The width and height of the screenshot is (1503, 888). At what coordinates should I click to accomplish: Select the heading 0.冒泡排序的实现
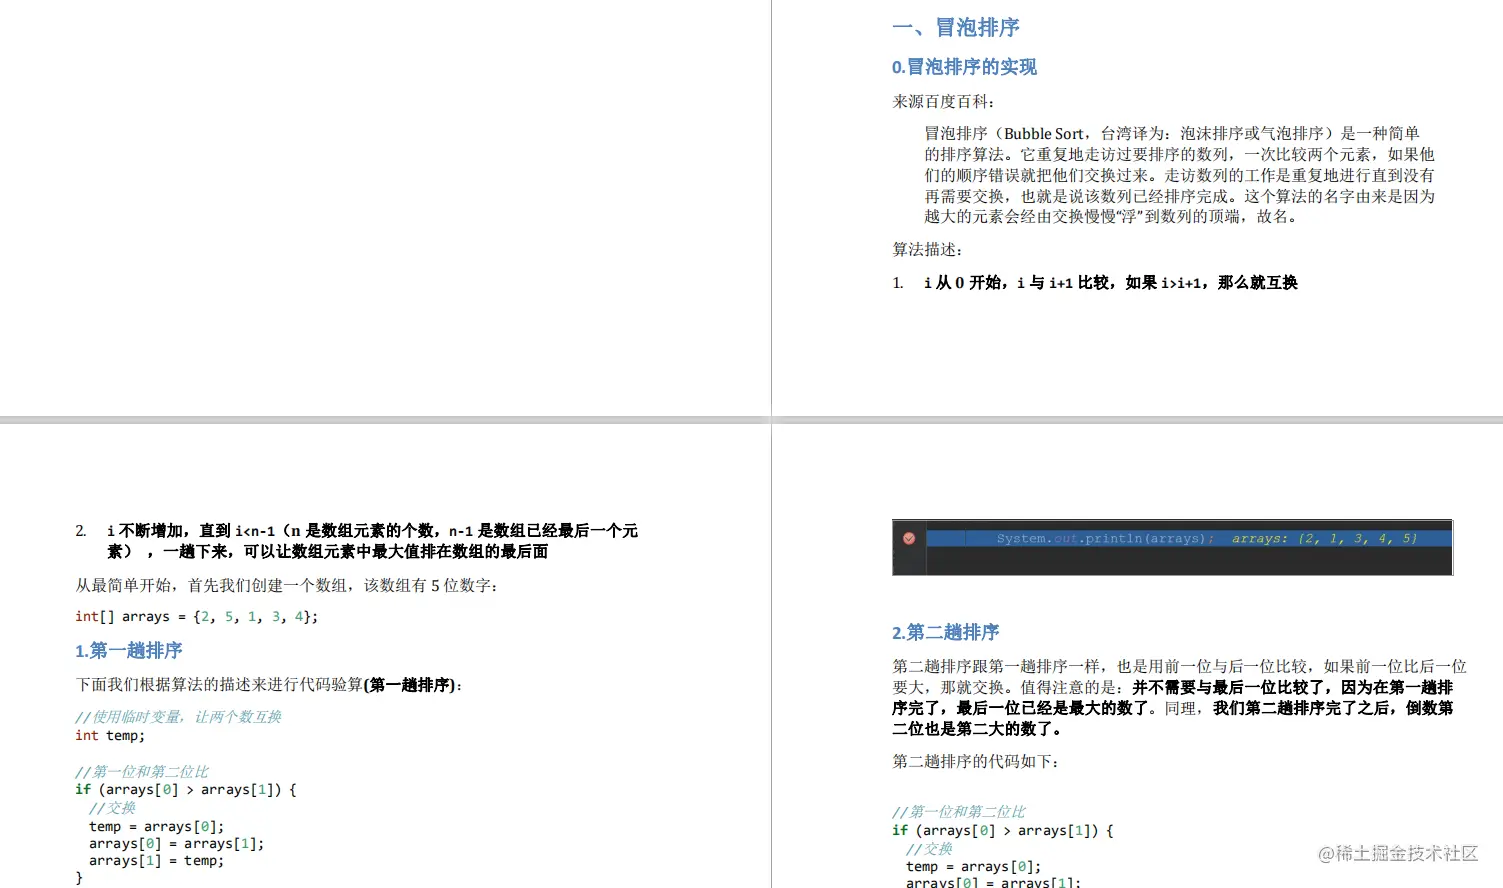(x=963, y=67)
